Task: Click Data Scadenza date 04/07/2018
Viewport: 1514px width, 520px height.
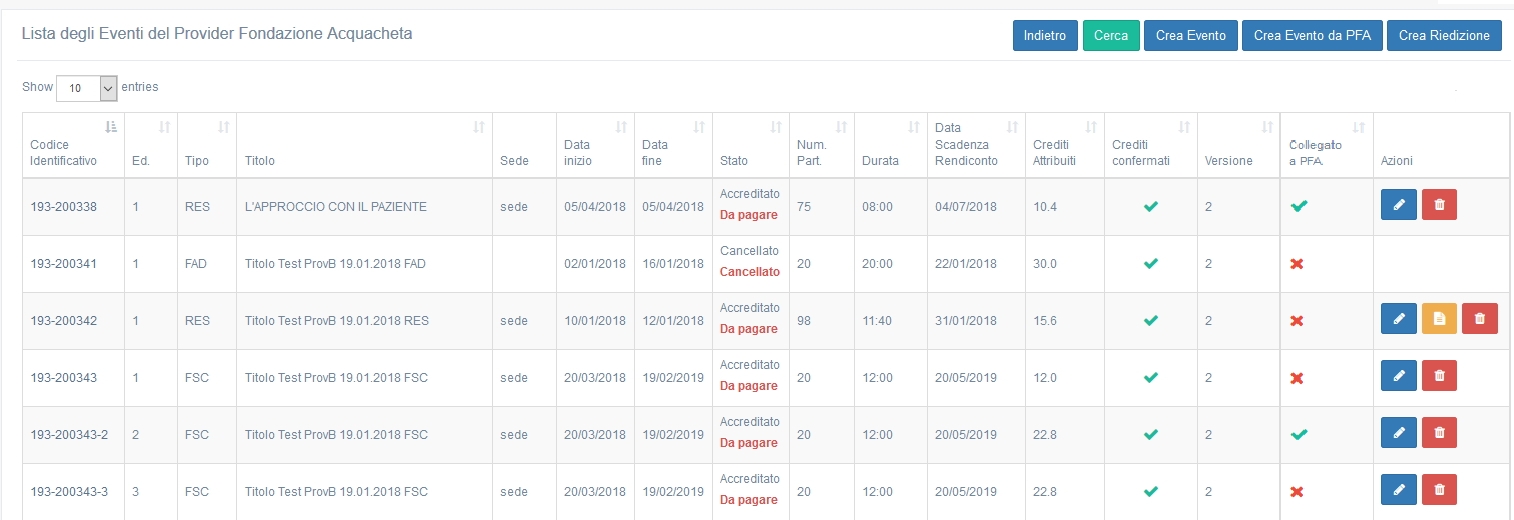Action: point(966,207)
